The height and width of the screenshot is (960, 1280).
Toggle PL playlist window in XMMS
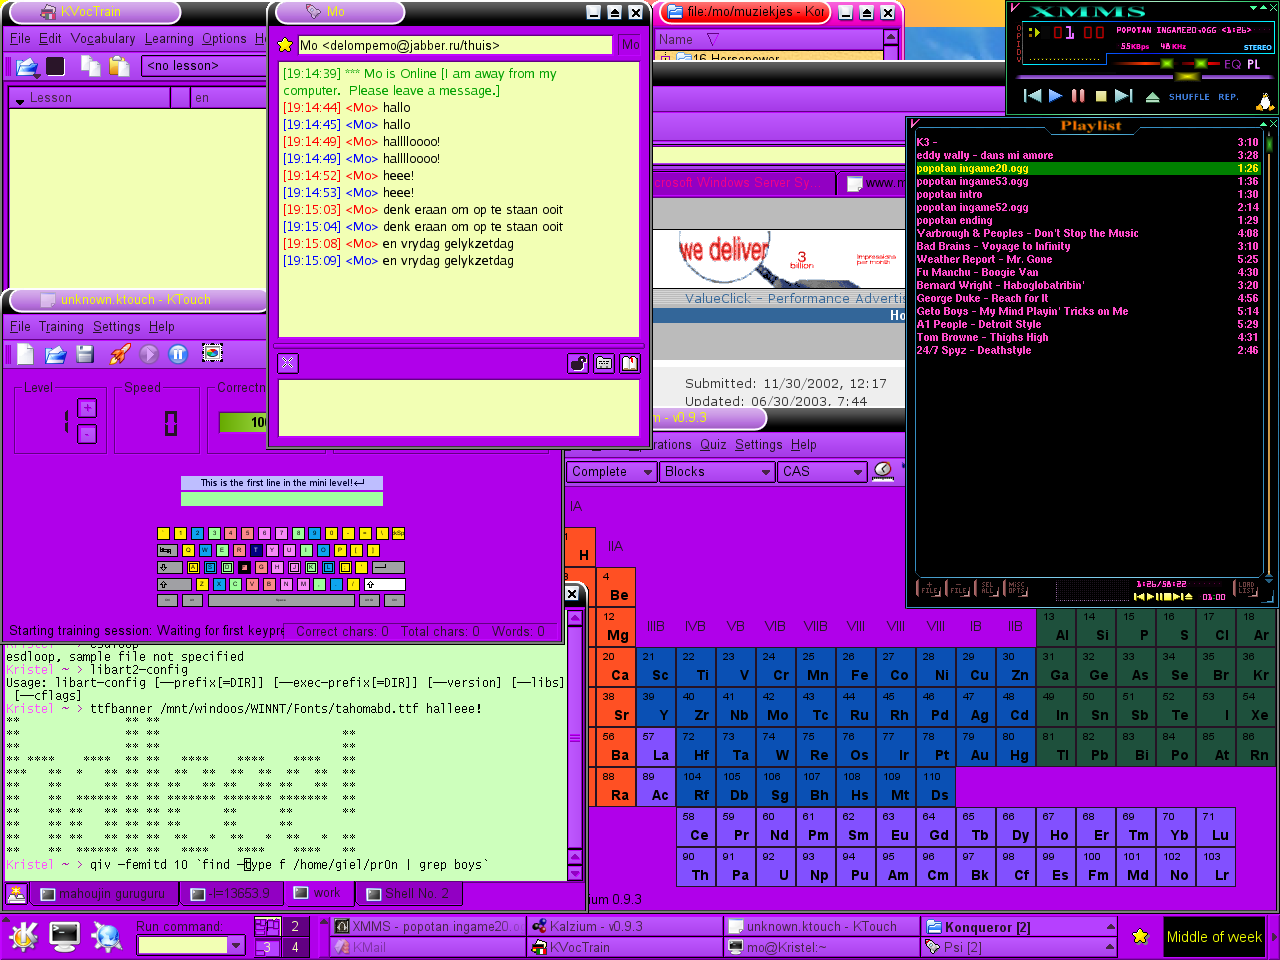coord(1253,64)
